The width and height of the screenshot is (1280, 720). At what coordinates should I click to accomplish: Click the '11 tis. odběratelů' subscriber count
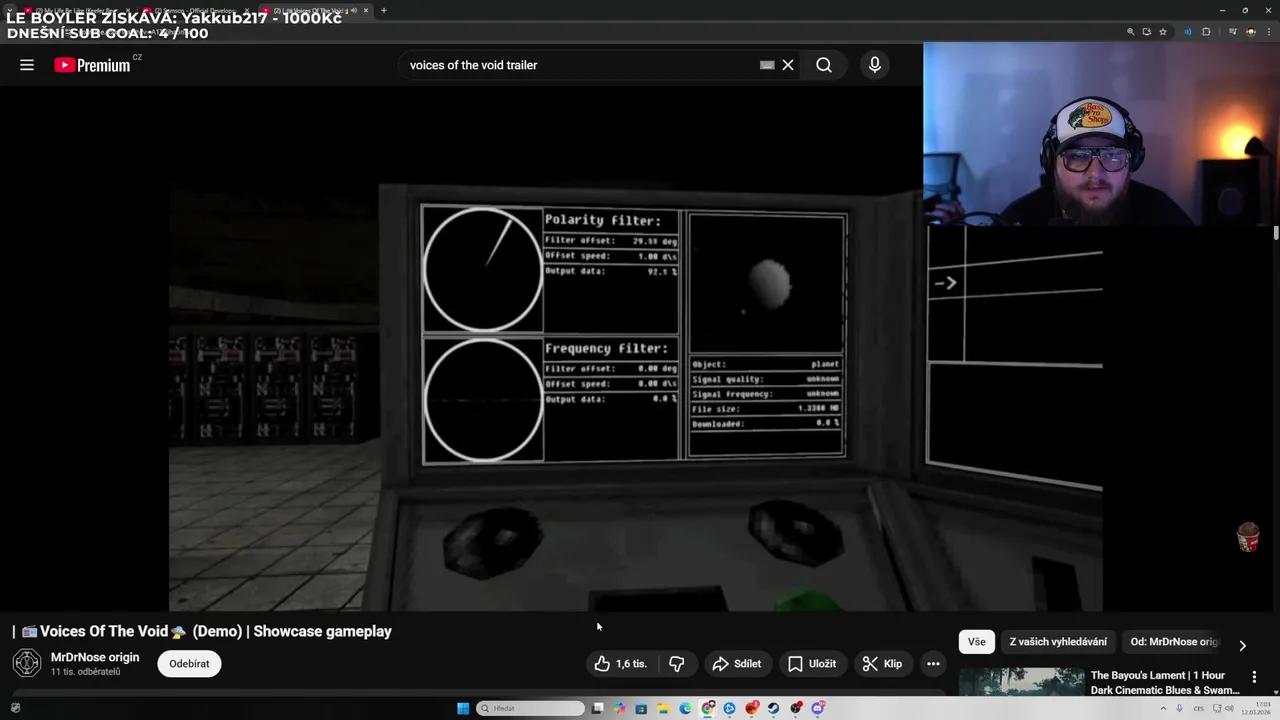pos(85,672)
